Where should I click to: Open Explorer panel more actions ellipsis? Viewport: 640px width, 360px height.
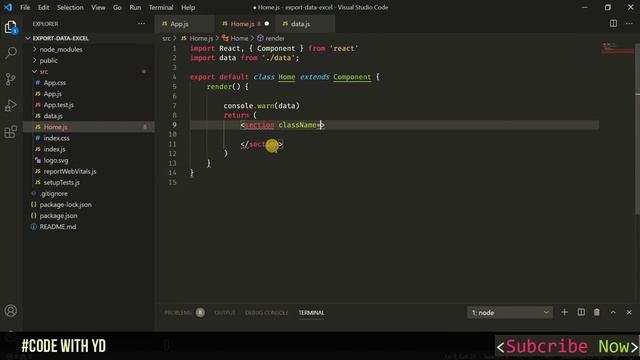[141, 24]
